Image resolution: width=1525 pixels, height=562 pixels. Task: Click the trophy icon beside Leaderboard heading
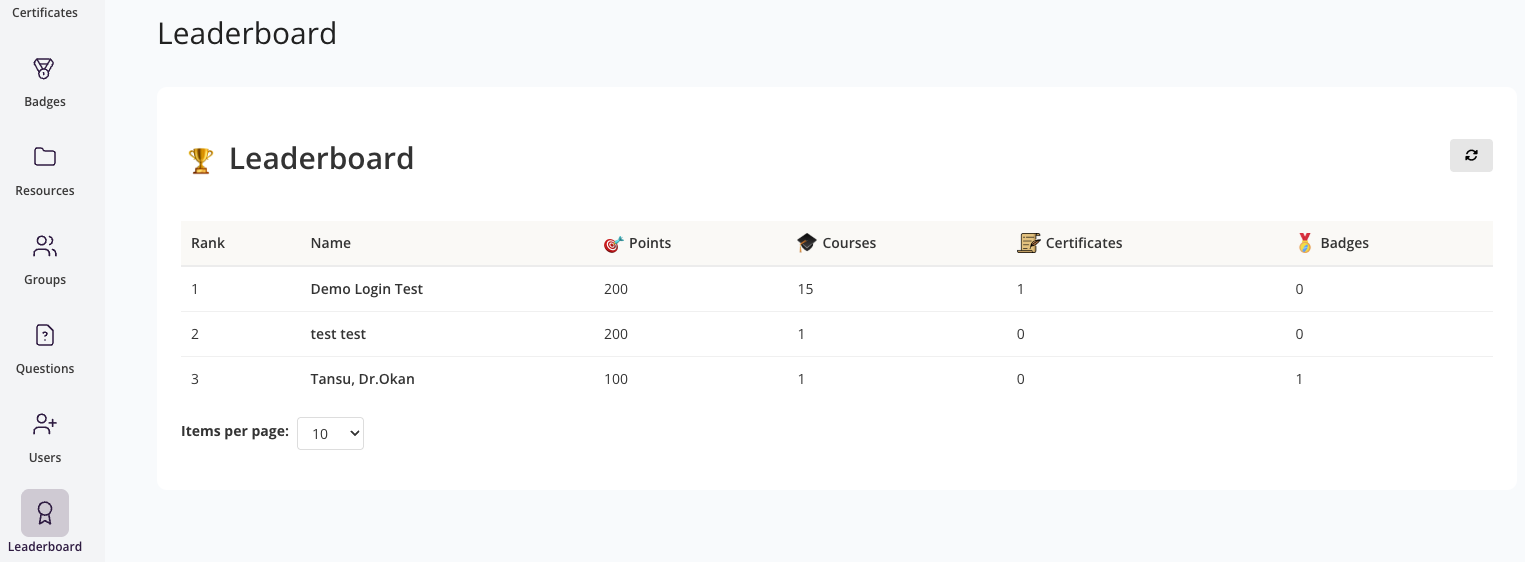coord(201,160)
